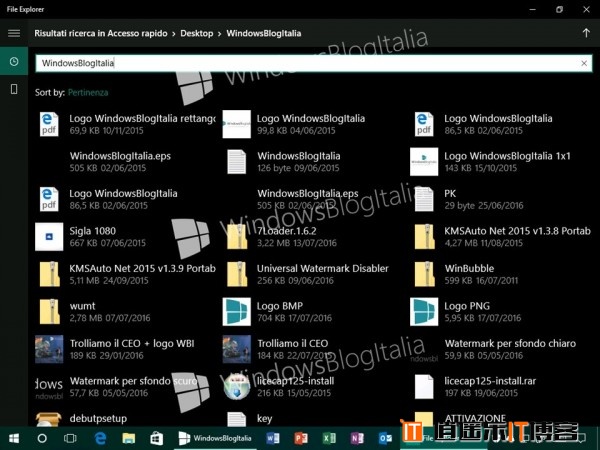The height and width of the screenshot is (450, 600).
Task: Select ATTIVAZIONE folder name
Action: click(475, 418)
